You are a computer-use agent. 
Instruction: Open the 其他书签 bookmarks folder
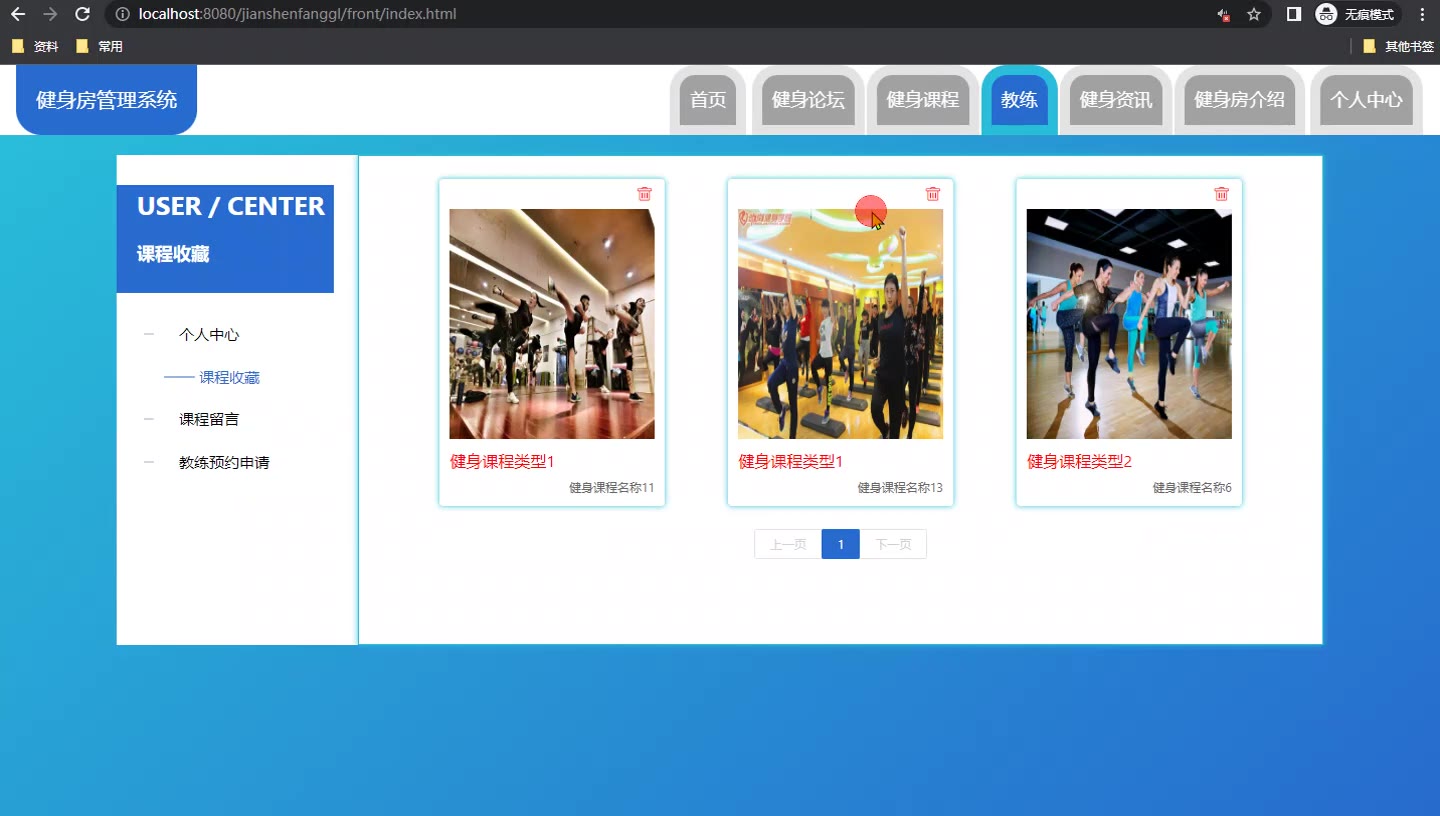tap(1398, 46)
